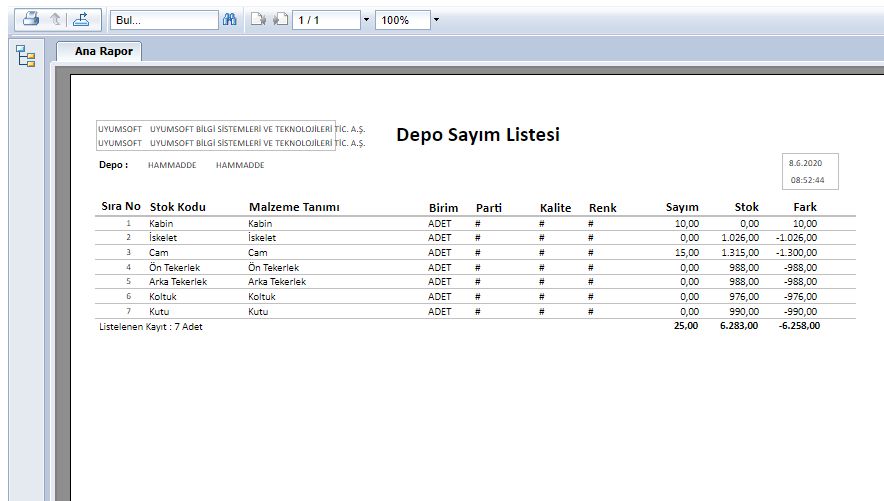Select the Ön Tekerlek stock code row
Image resolution: width=884 pixels, height=501 pixels.
[174, 267]
